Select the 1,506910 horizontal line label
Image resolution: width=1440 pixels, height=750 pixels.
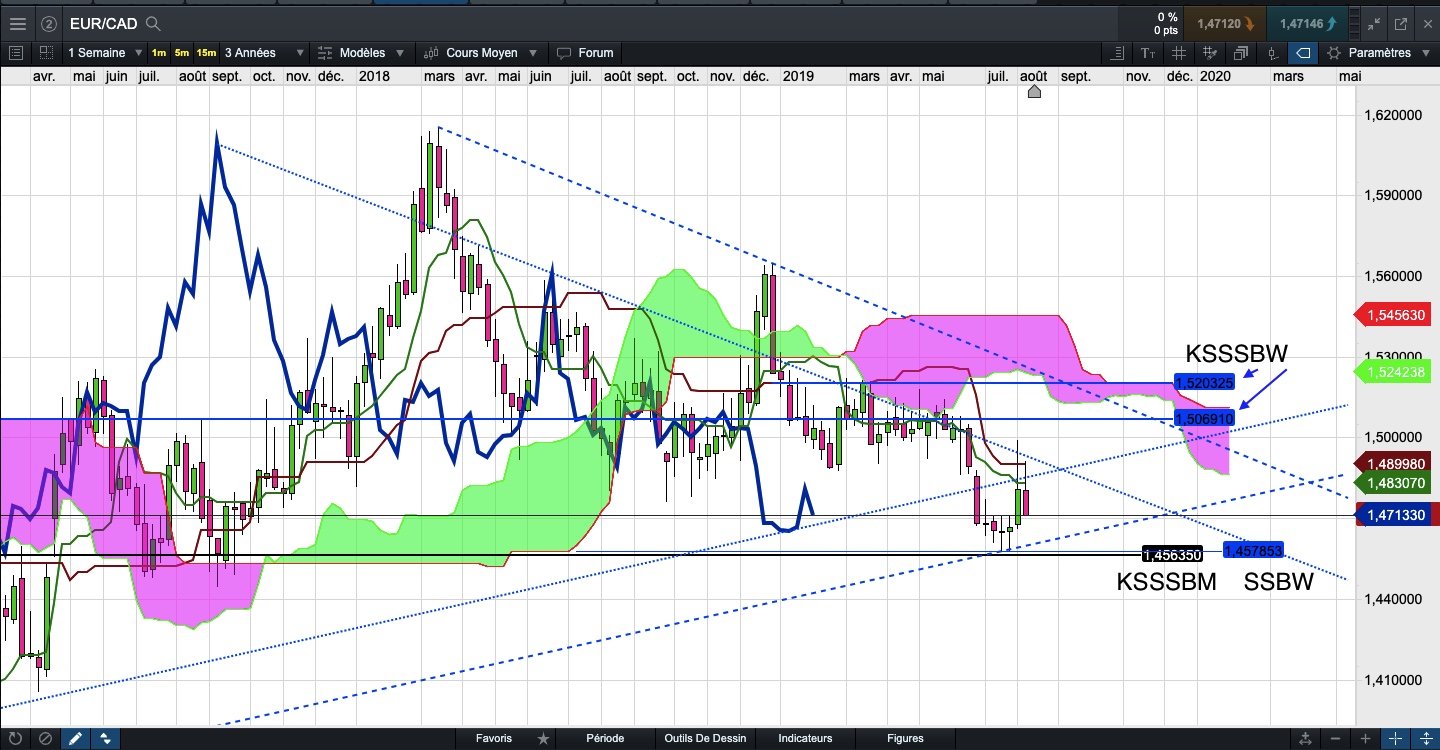1204,417
